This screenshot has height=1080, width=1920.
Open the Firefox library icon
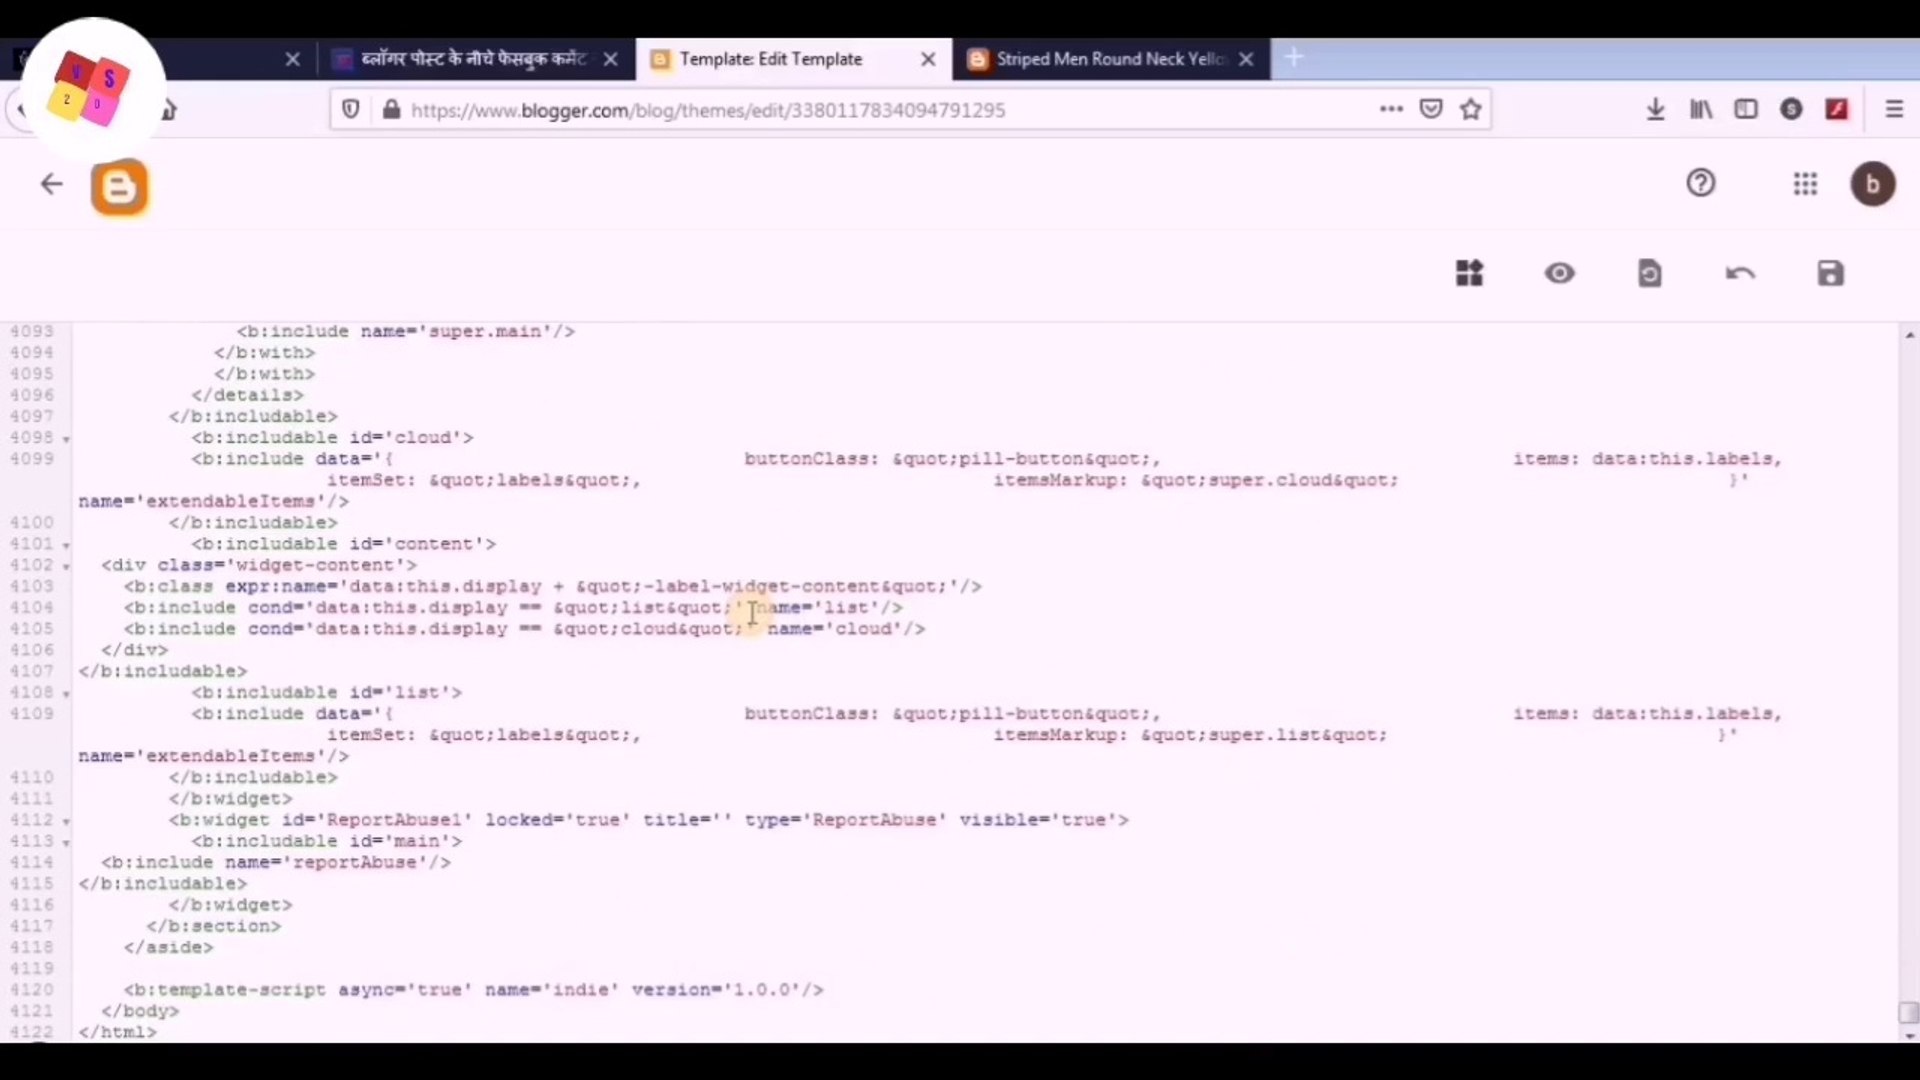1700,109
